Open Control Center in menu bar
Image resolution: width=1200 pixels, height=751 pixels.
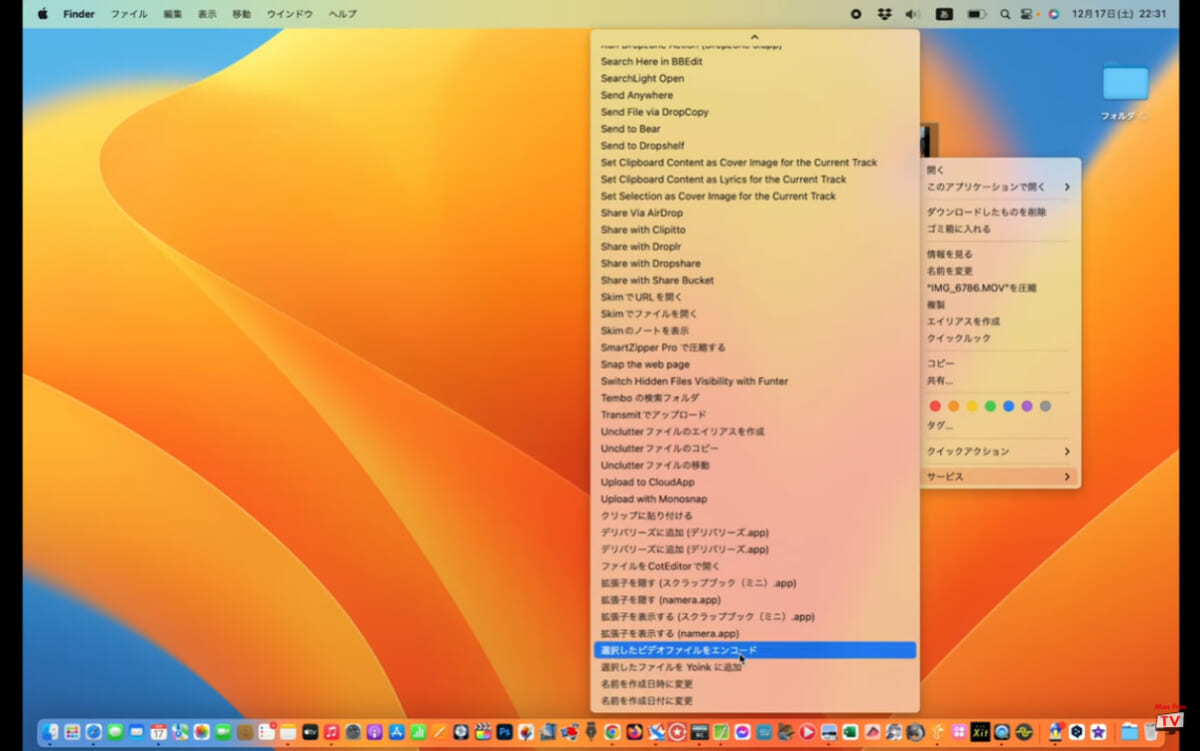coord(1028,14)
